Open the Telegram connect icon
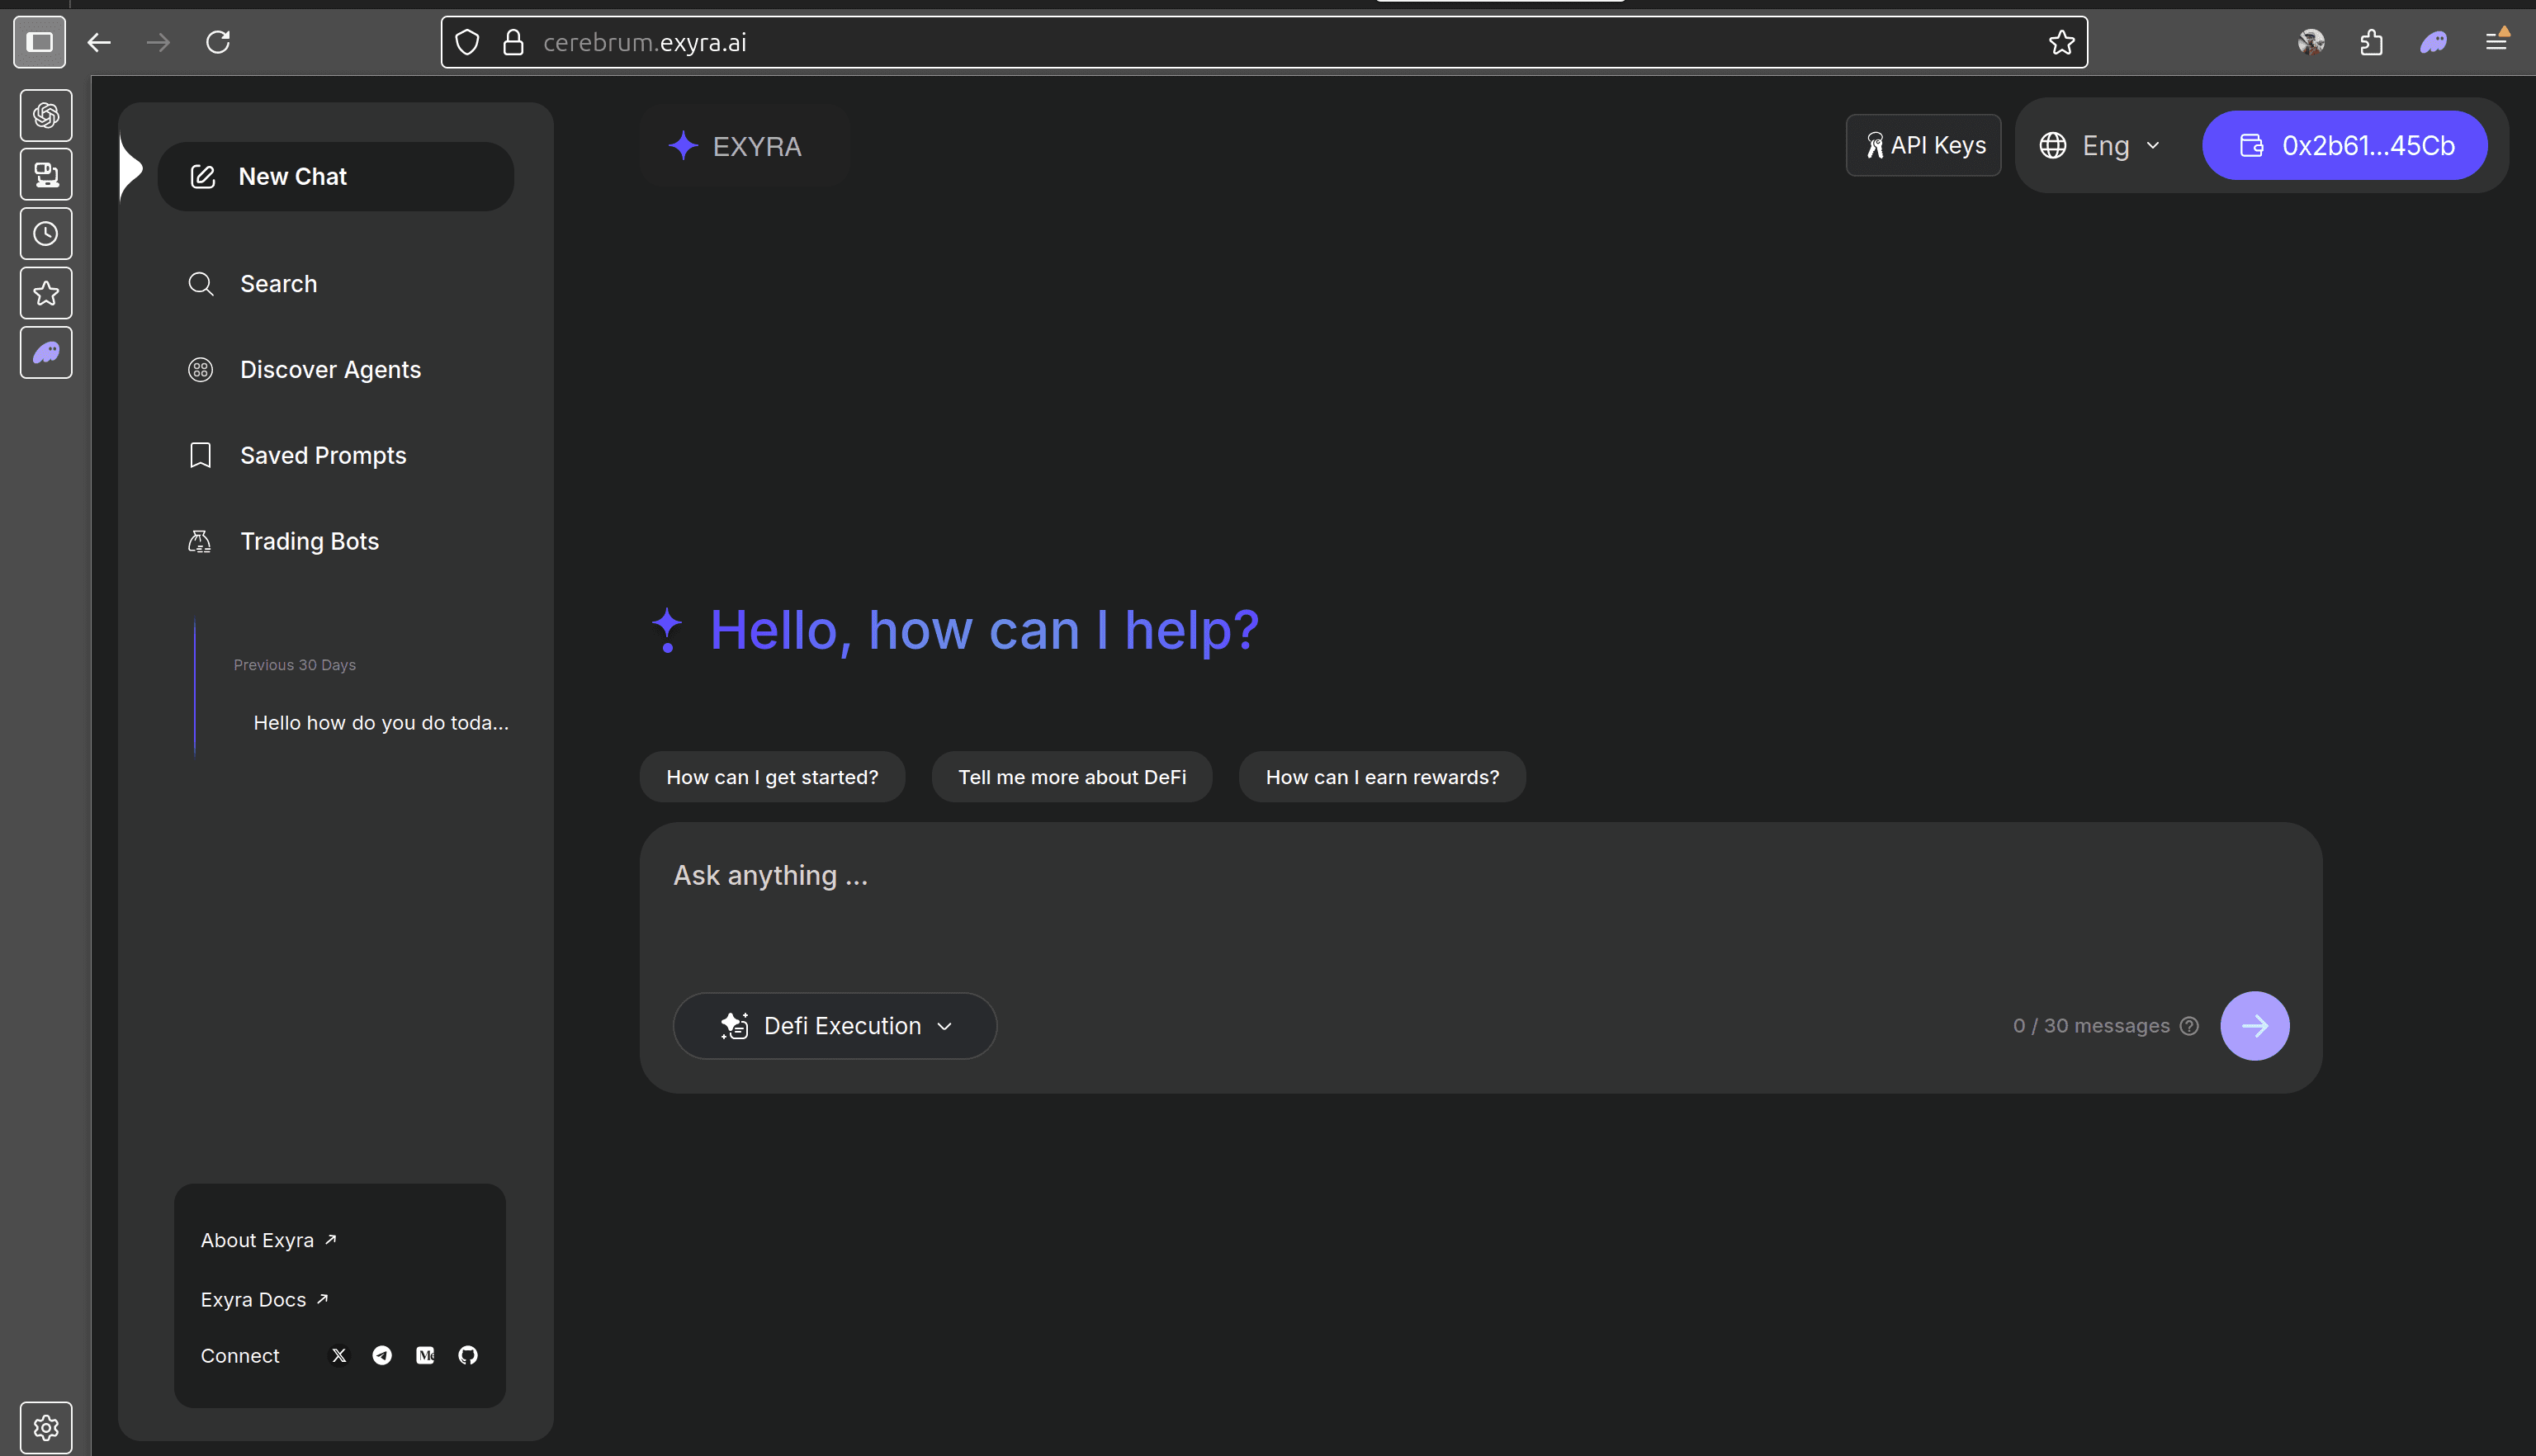This screenshot has width=2536, height=1456. pyautogui.click(x=382, y=1355)
